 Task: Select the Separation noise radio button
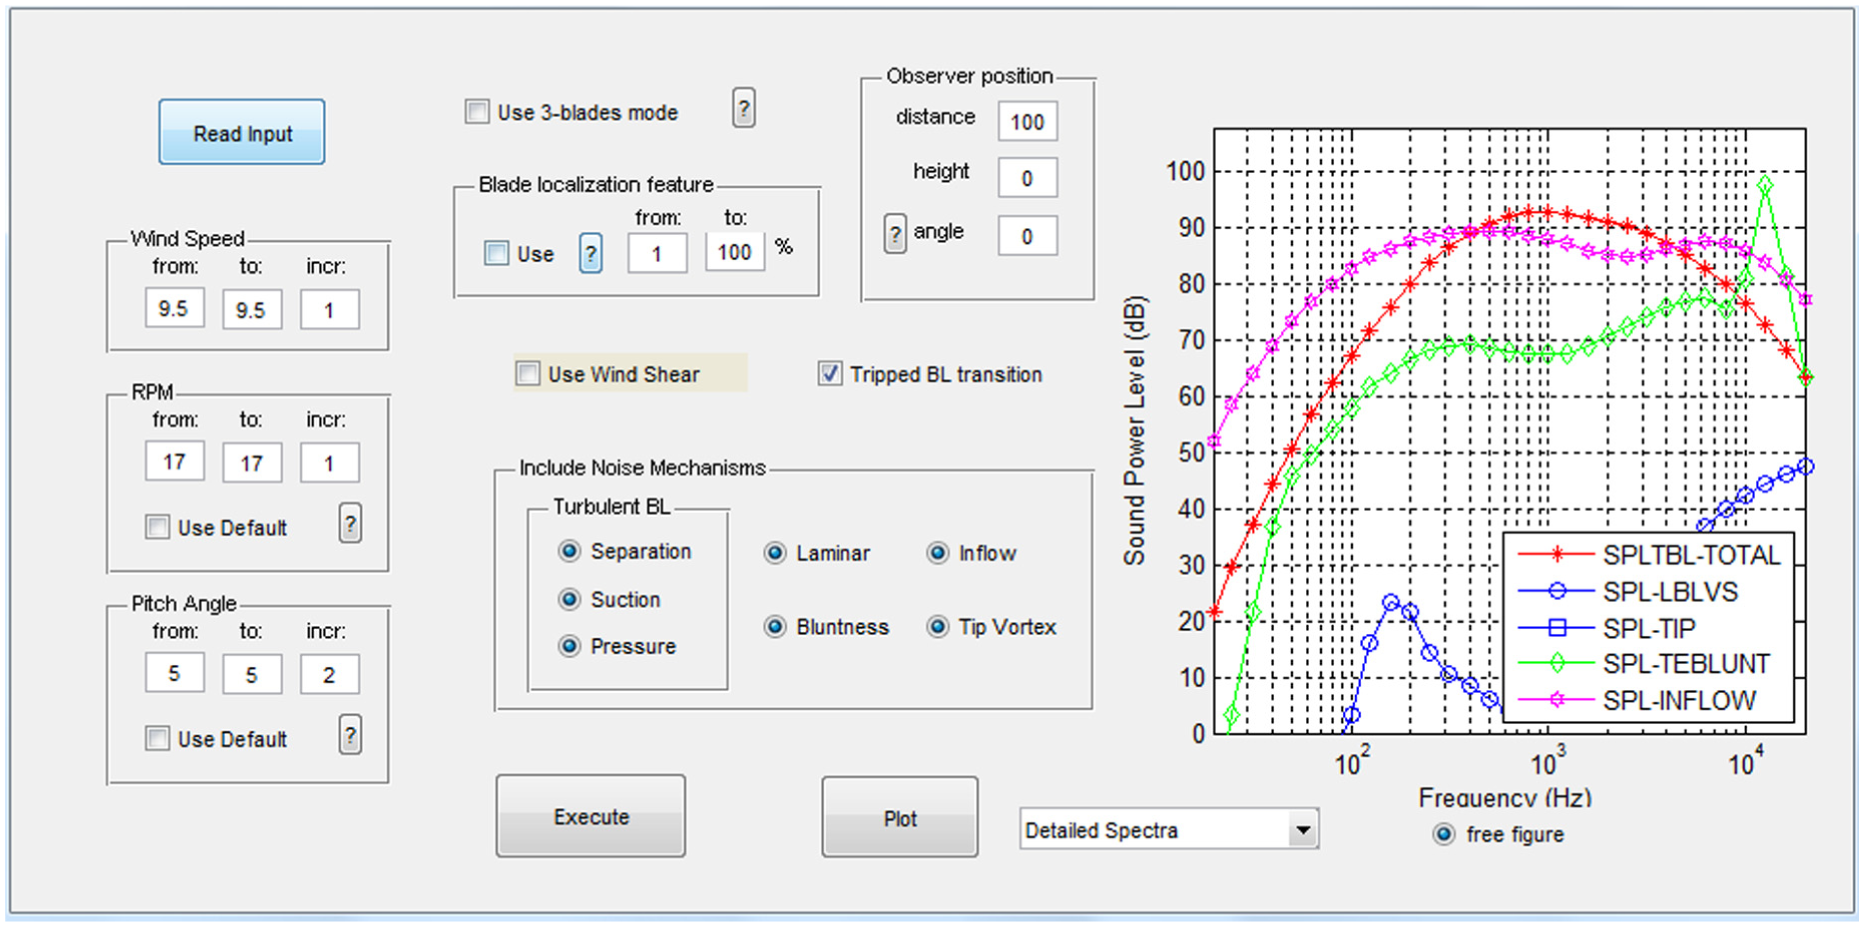pos(569,551)
